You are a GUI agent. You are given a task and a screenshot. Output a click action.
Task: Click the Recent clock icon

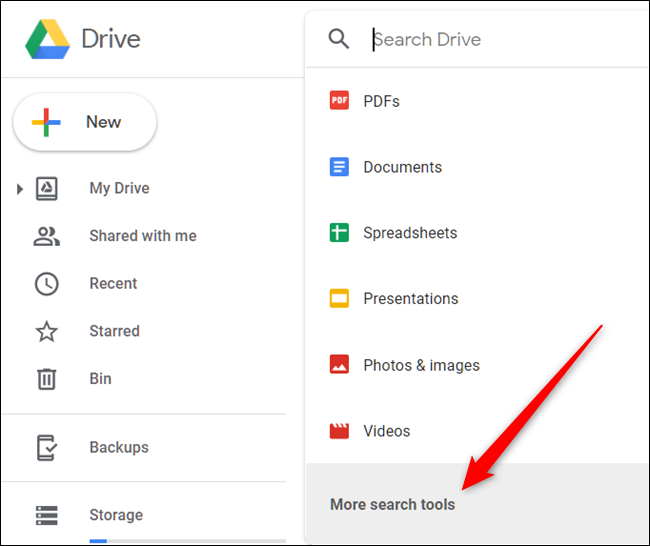(x=46, y=284)
